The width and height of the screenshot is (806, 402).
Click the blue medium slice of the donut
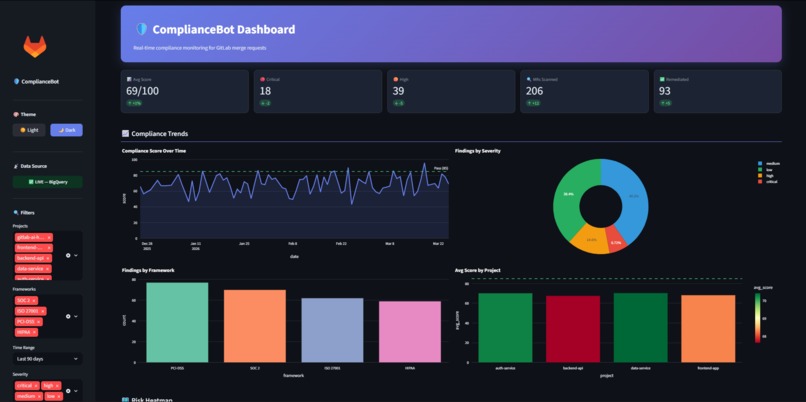pyautogui.click(x=632, y=195)
